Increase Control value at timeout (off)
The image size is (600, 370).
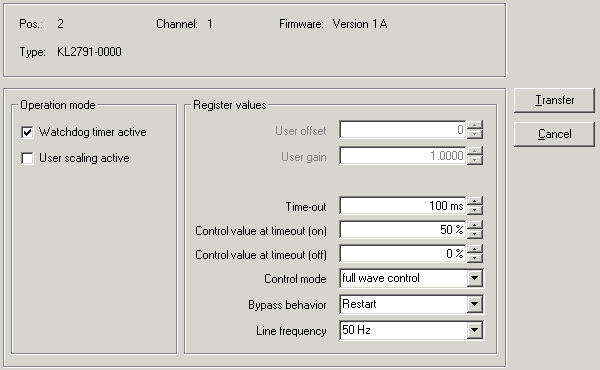pos(475,249)
